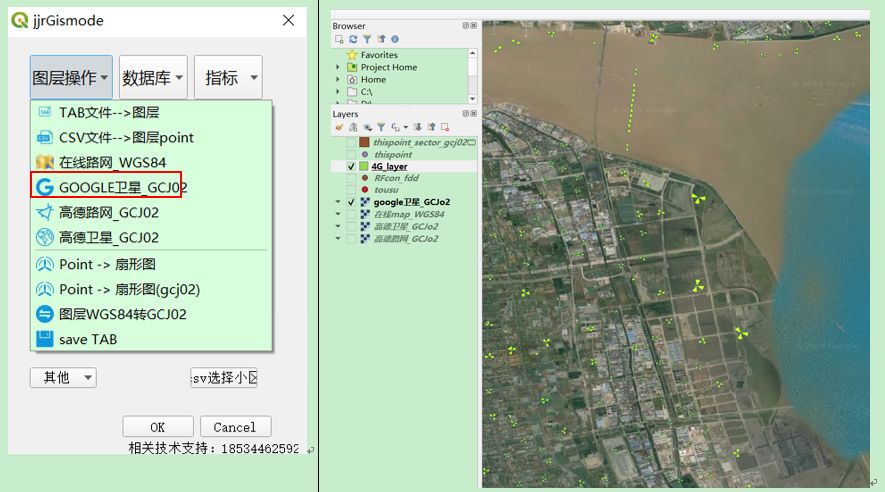885x492 pixels.
Task: Select Favorites in Browser tree
Action: click(x=379, y=55)
